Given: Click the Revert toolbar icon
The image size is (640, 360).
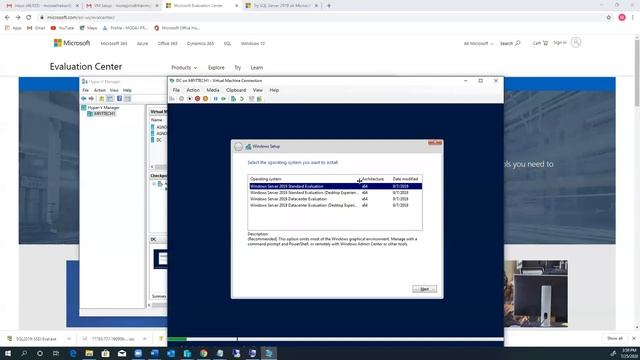Looking at the screenshot, I should pos(242,99).
